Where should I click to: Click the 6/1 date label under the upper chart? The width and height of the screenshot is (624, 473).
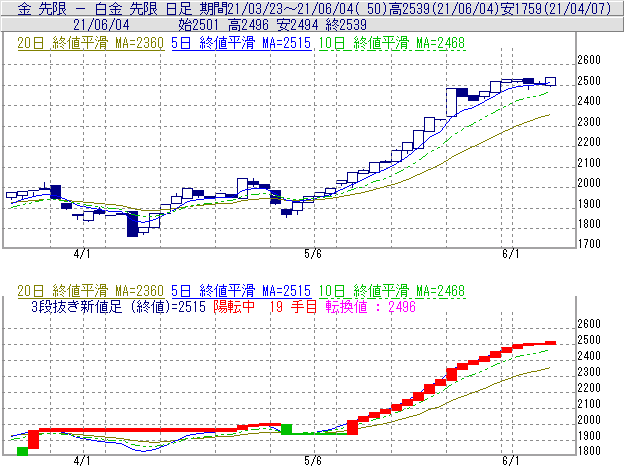coord(511,254)
